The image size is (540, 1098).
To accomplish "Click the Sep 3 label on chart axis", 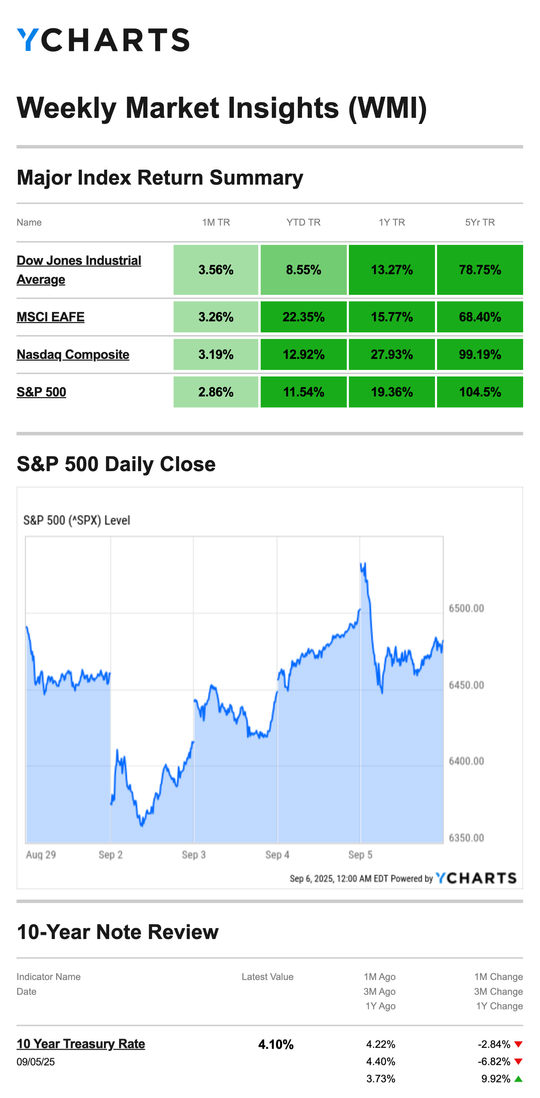I will click(x=193, y=855).
